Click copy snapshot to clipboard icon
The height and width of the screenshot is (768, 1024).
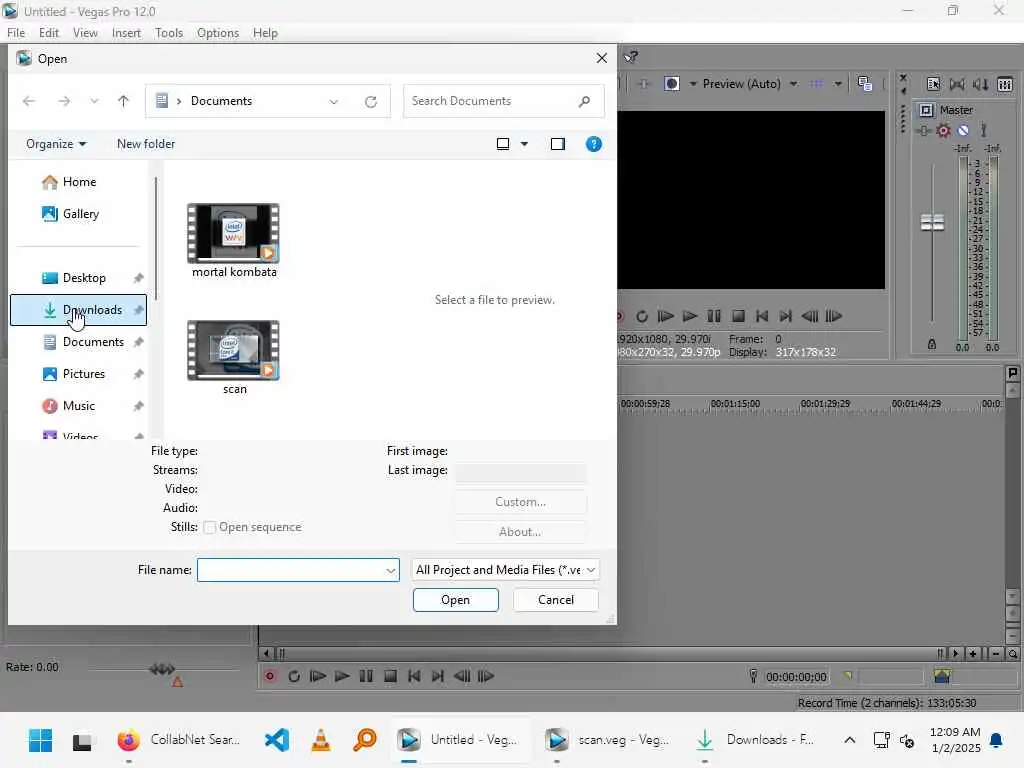[x=865, y=84]
